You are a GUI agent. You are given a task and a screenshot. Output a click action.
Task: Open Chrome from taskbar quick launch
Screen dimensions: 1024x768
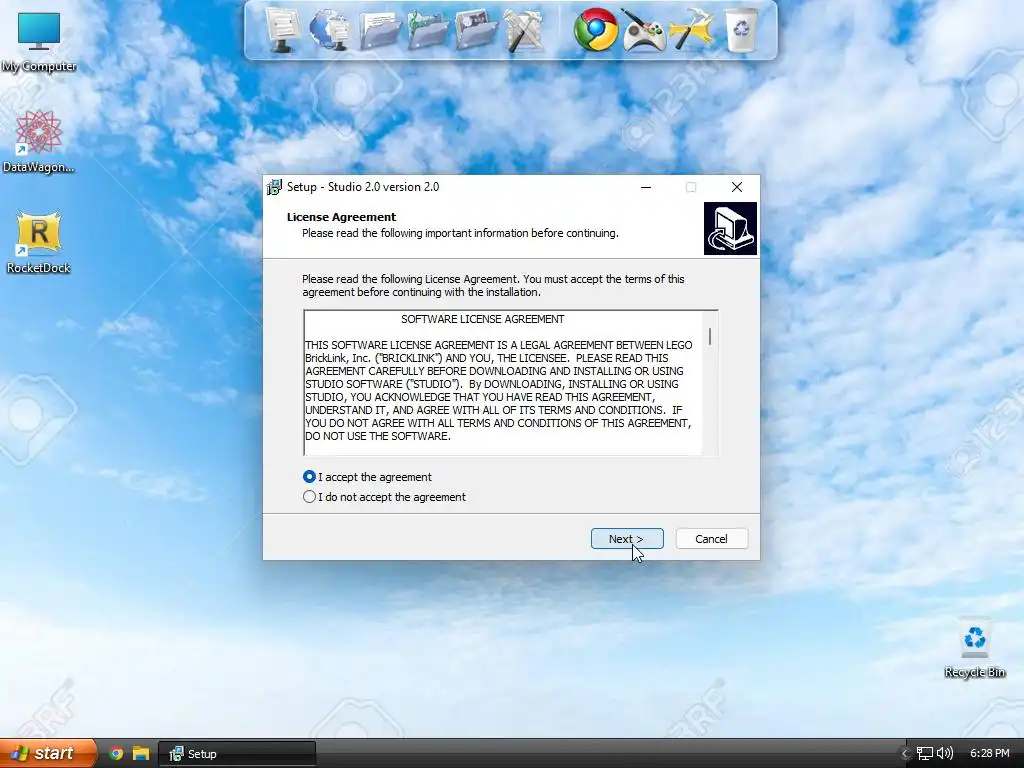(x=116, y=753)
